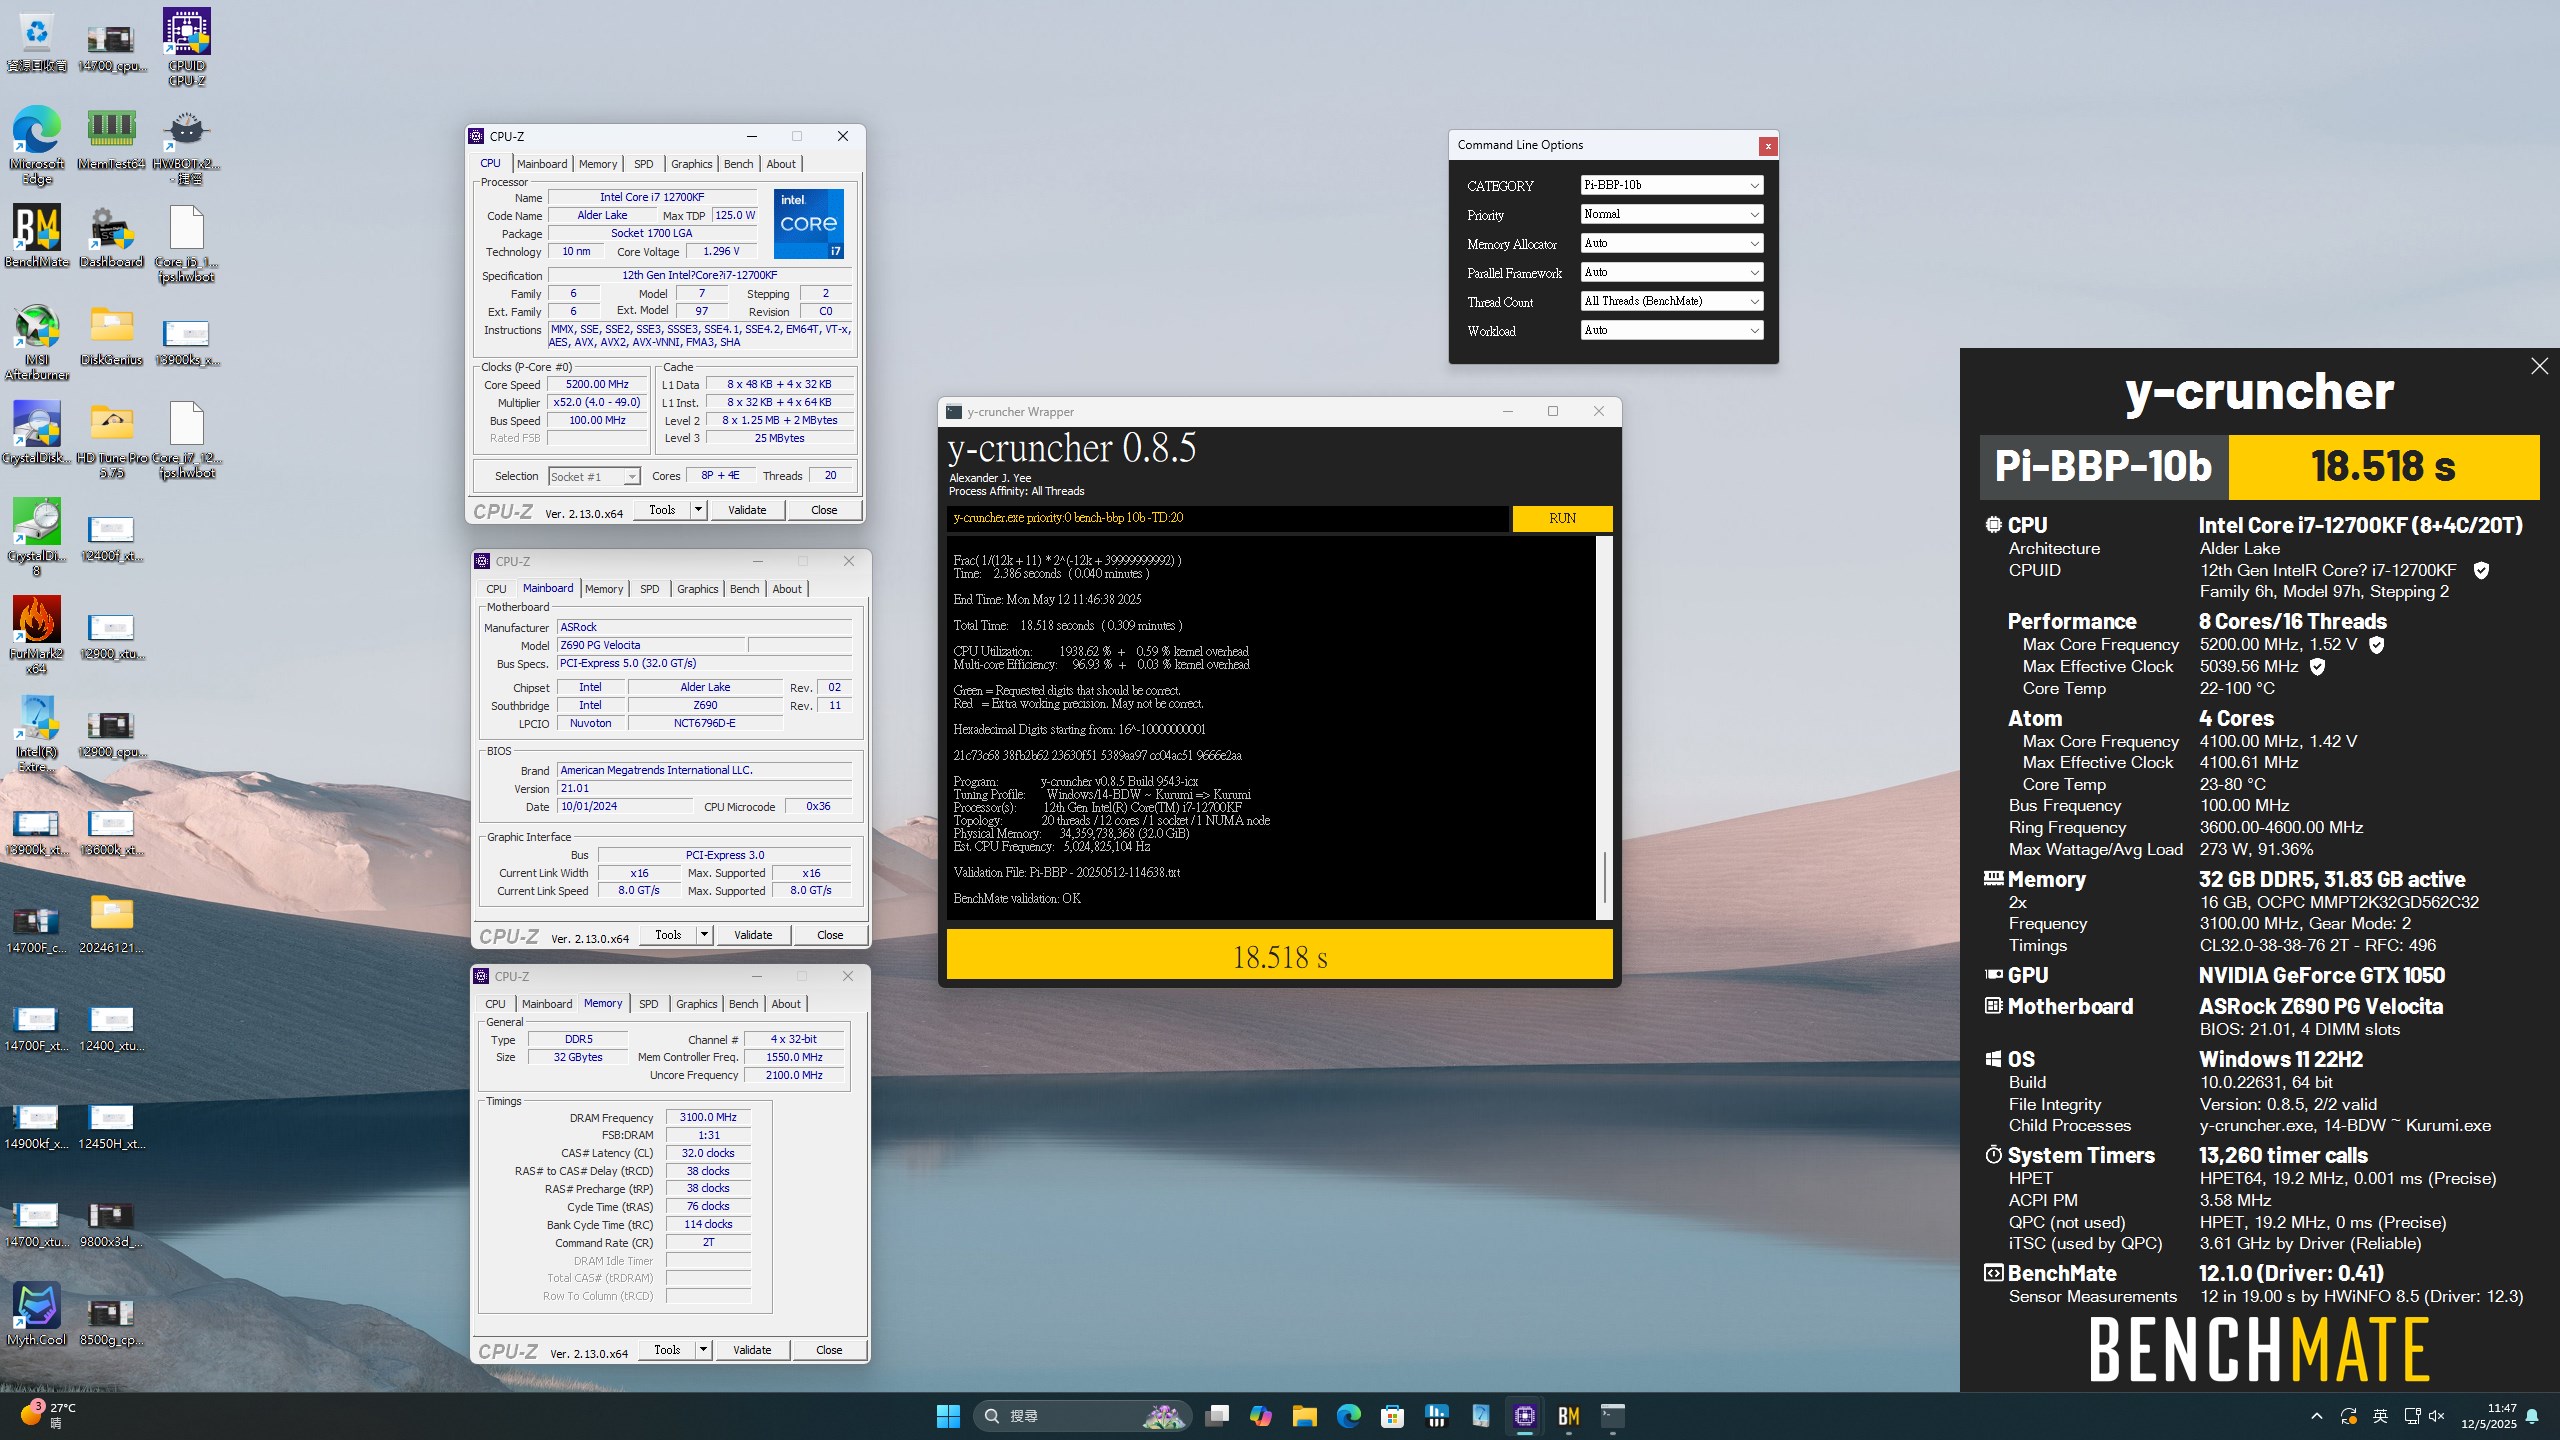Expand the Workload dropdown
The height and width of the screenshot is (1440, 2560).
(1671, 330)
